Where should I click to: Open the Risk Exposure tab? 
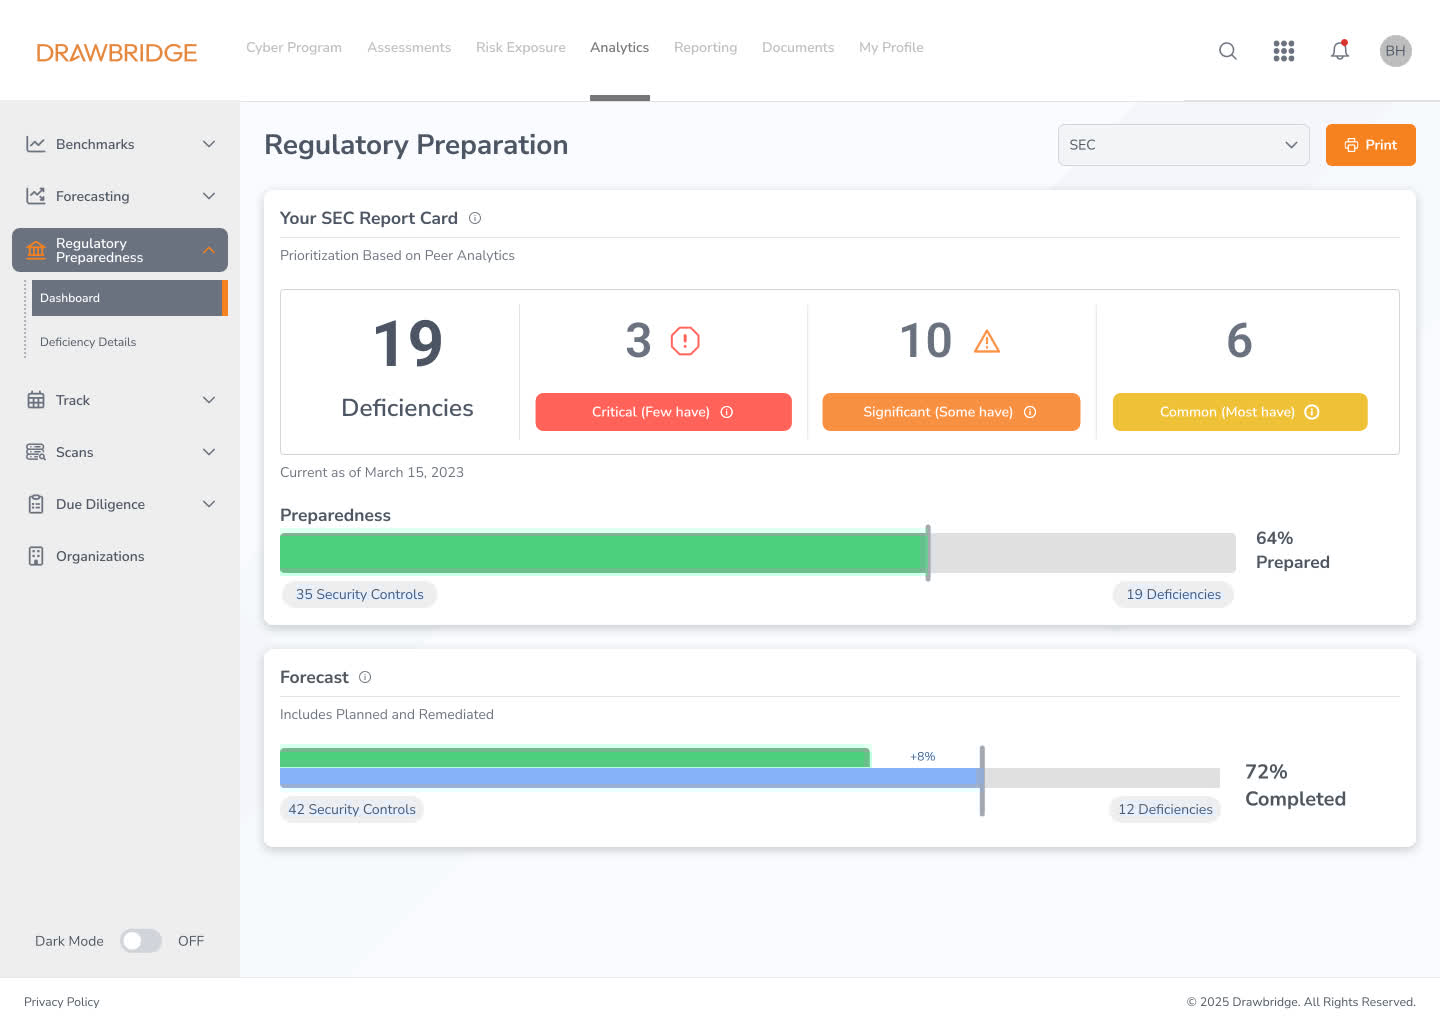[520, 48]
